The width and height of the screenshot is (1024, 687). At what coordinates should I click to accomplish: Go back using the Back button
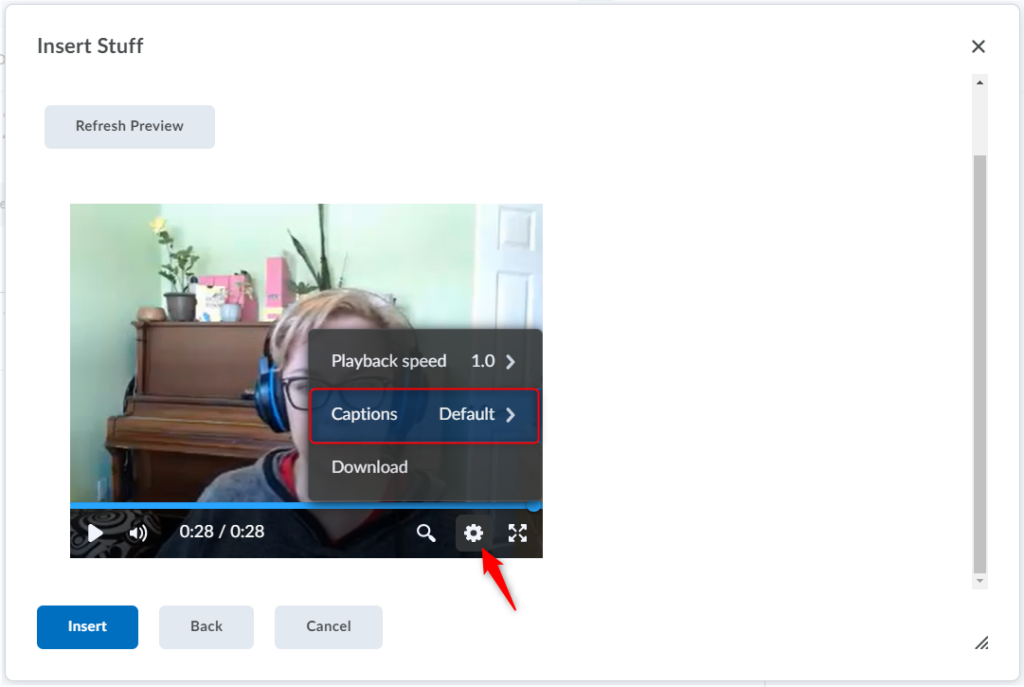pos(206,627)
